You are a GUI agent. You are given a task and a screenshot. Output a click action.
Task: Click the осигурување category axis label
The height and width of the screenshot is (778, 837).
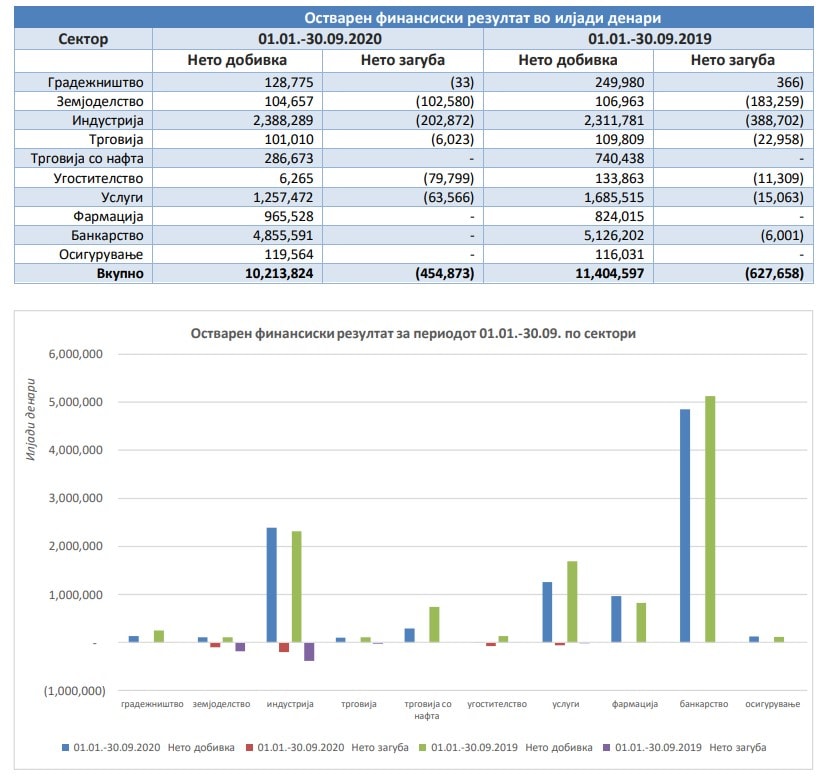pos(773,704)
